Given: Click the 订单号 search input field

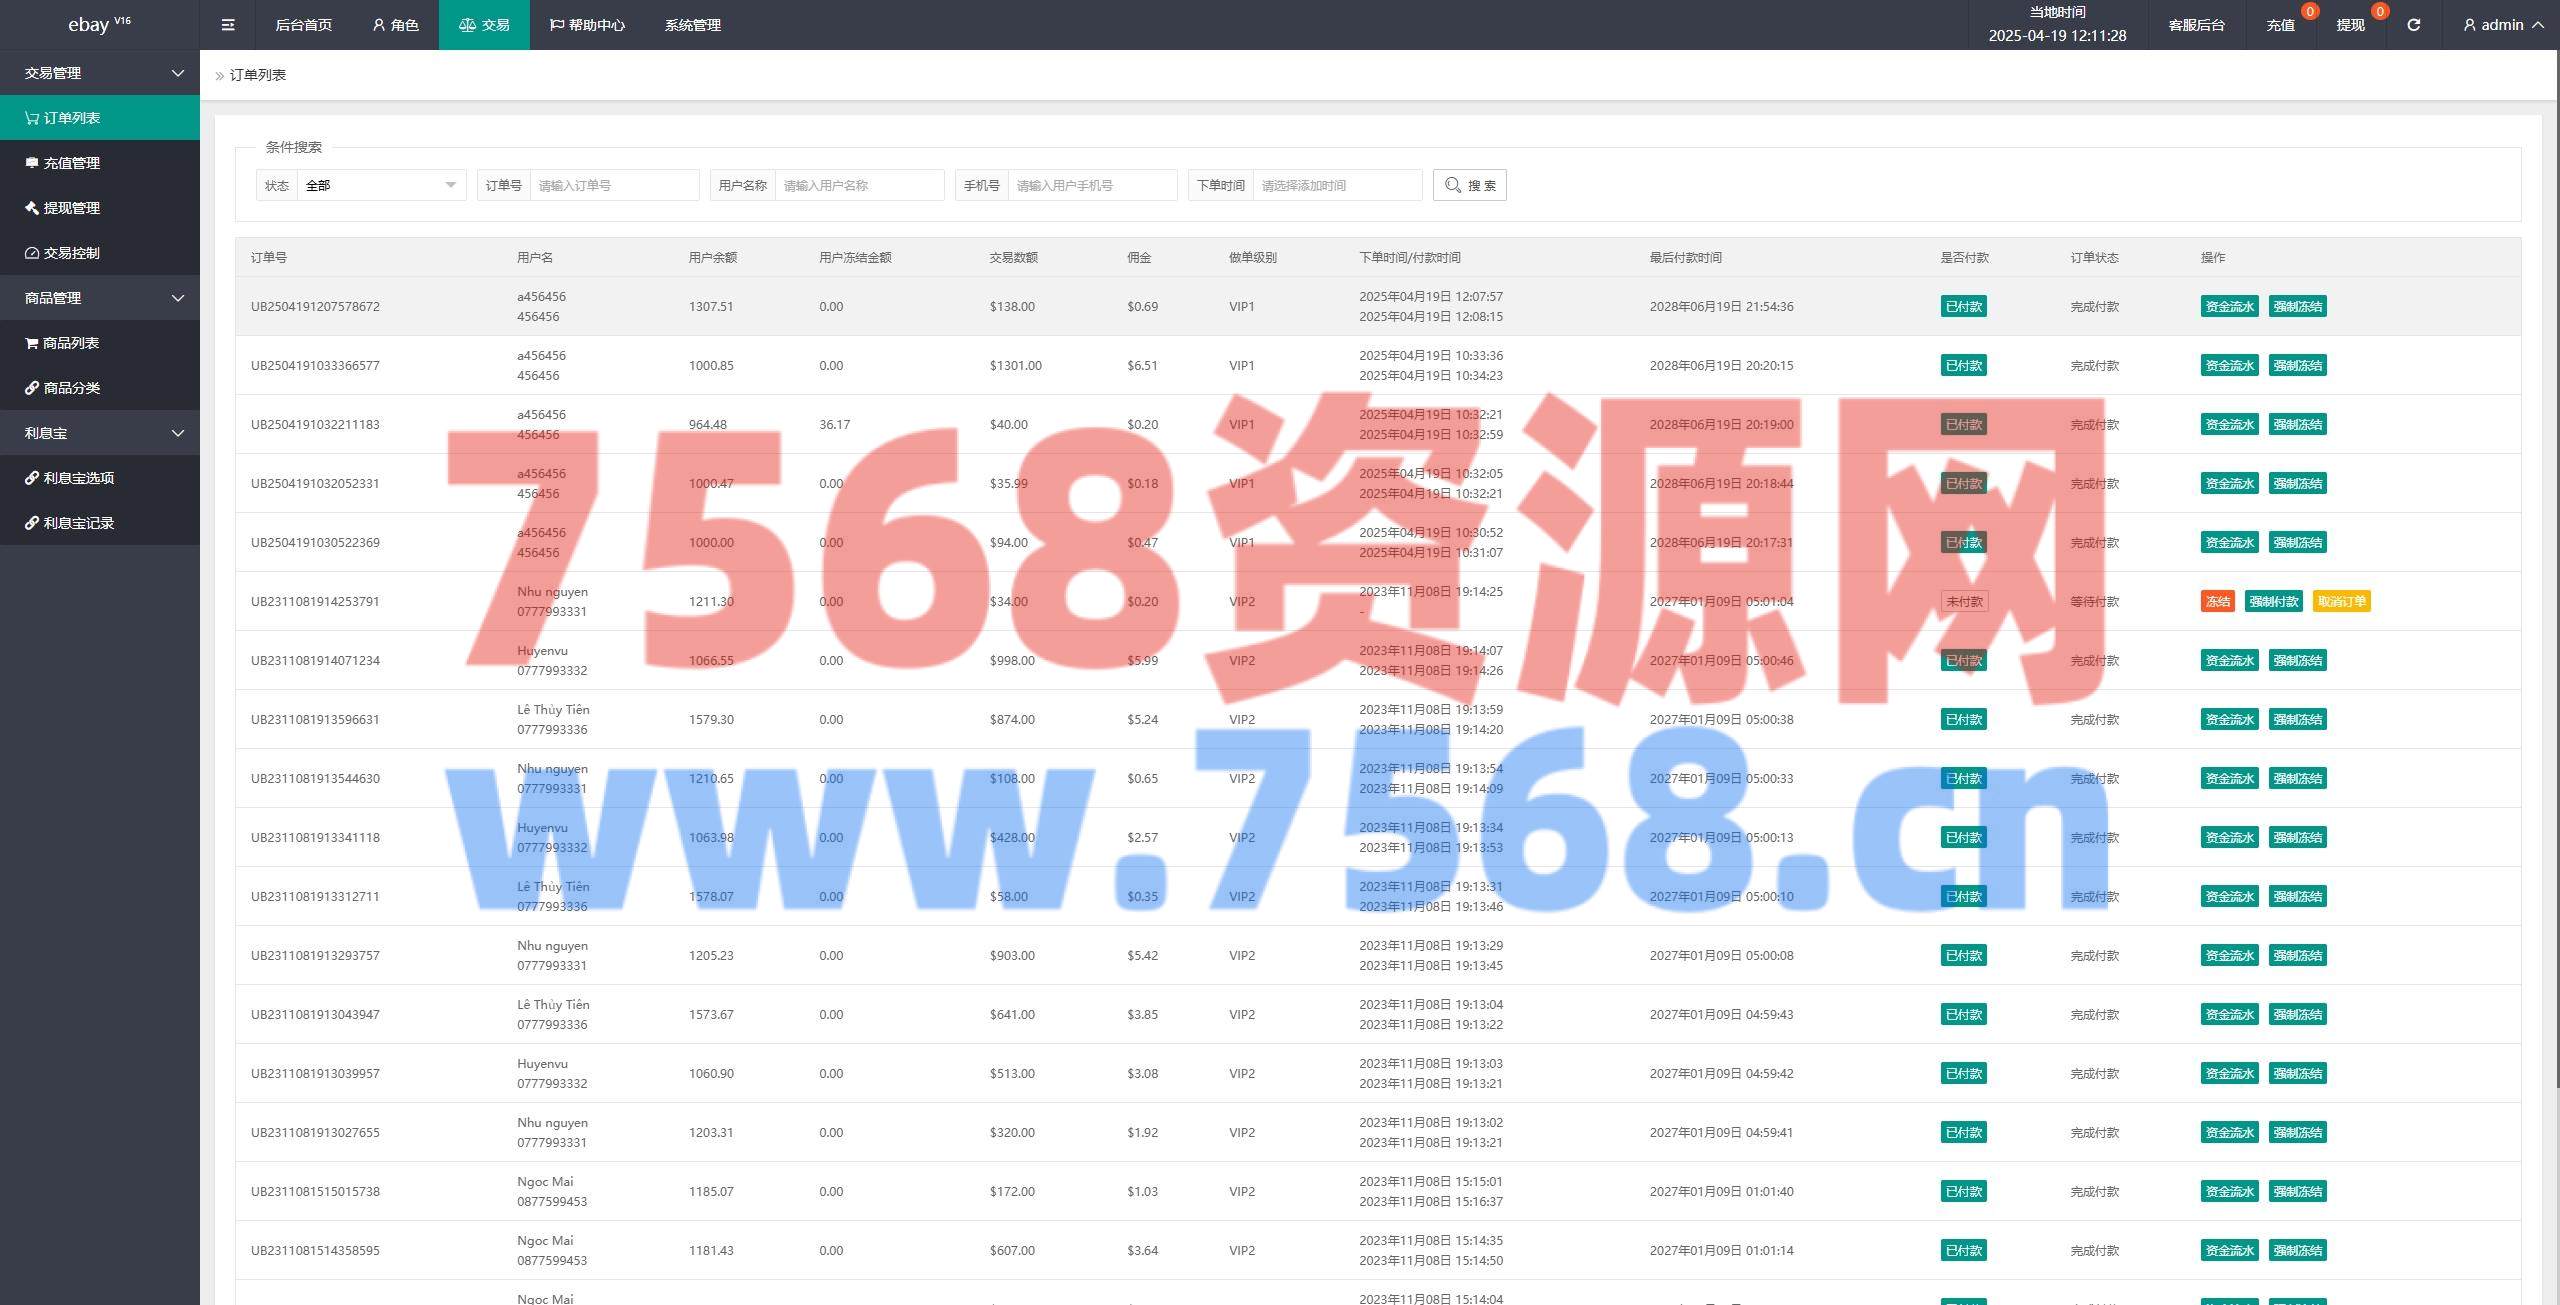Looking at the screenshot, I should click(613, 185).
